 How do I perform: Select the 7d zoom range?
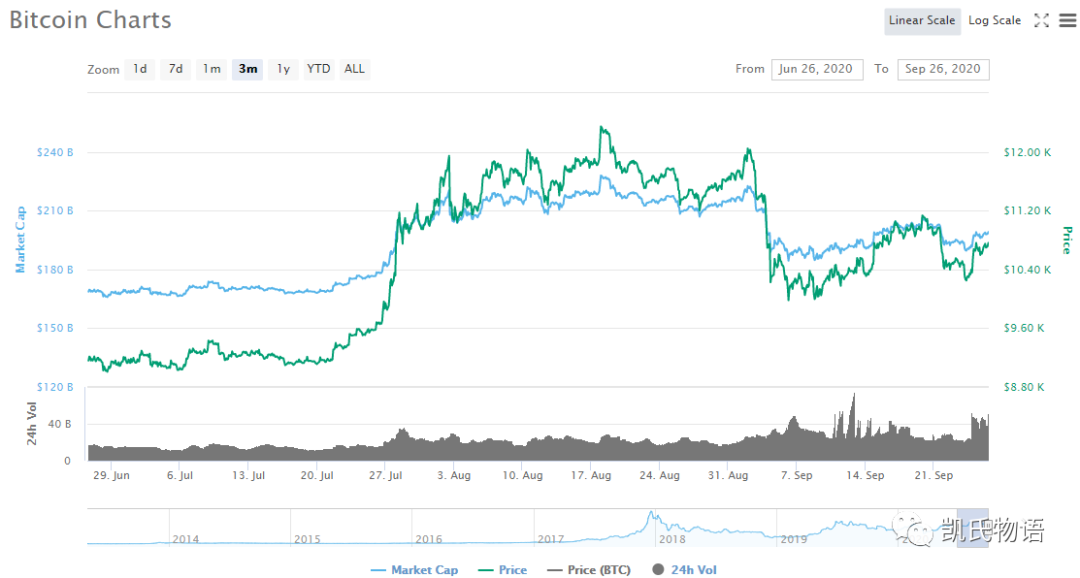(176, 69)
